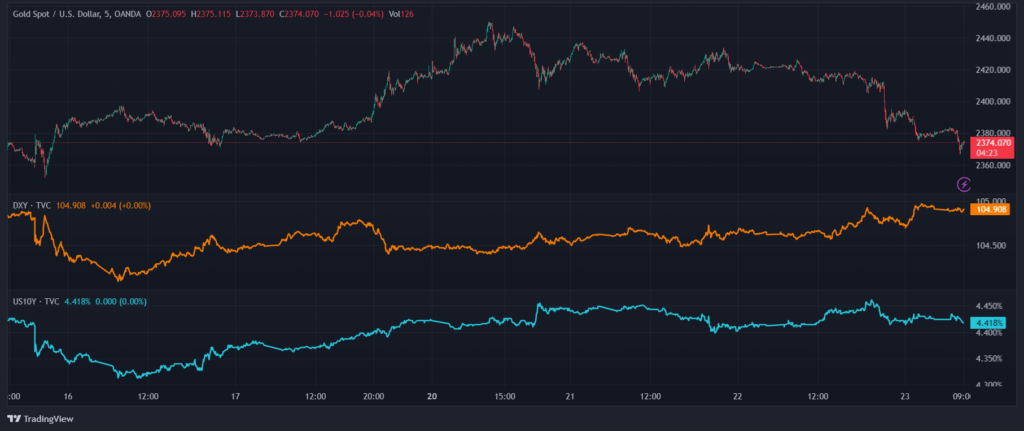
Task: Click the date label 20 on time axis
Action: [x=434, y=396]
